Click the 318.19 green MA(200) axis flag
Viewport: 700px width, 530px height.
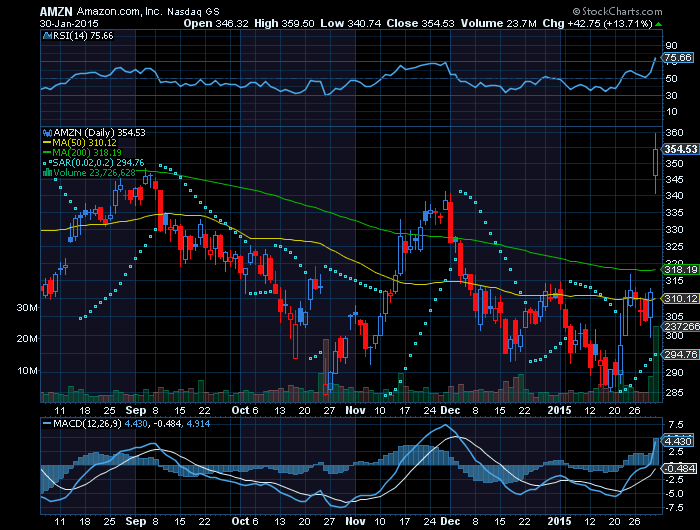(680, 270)
